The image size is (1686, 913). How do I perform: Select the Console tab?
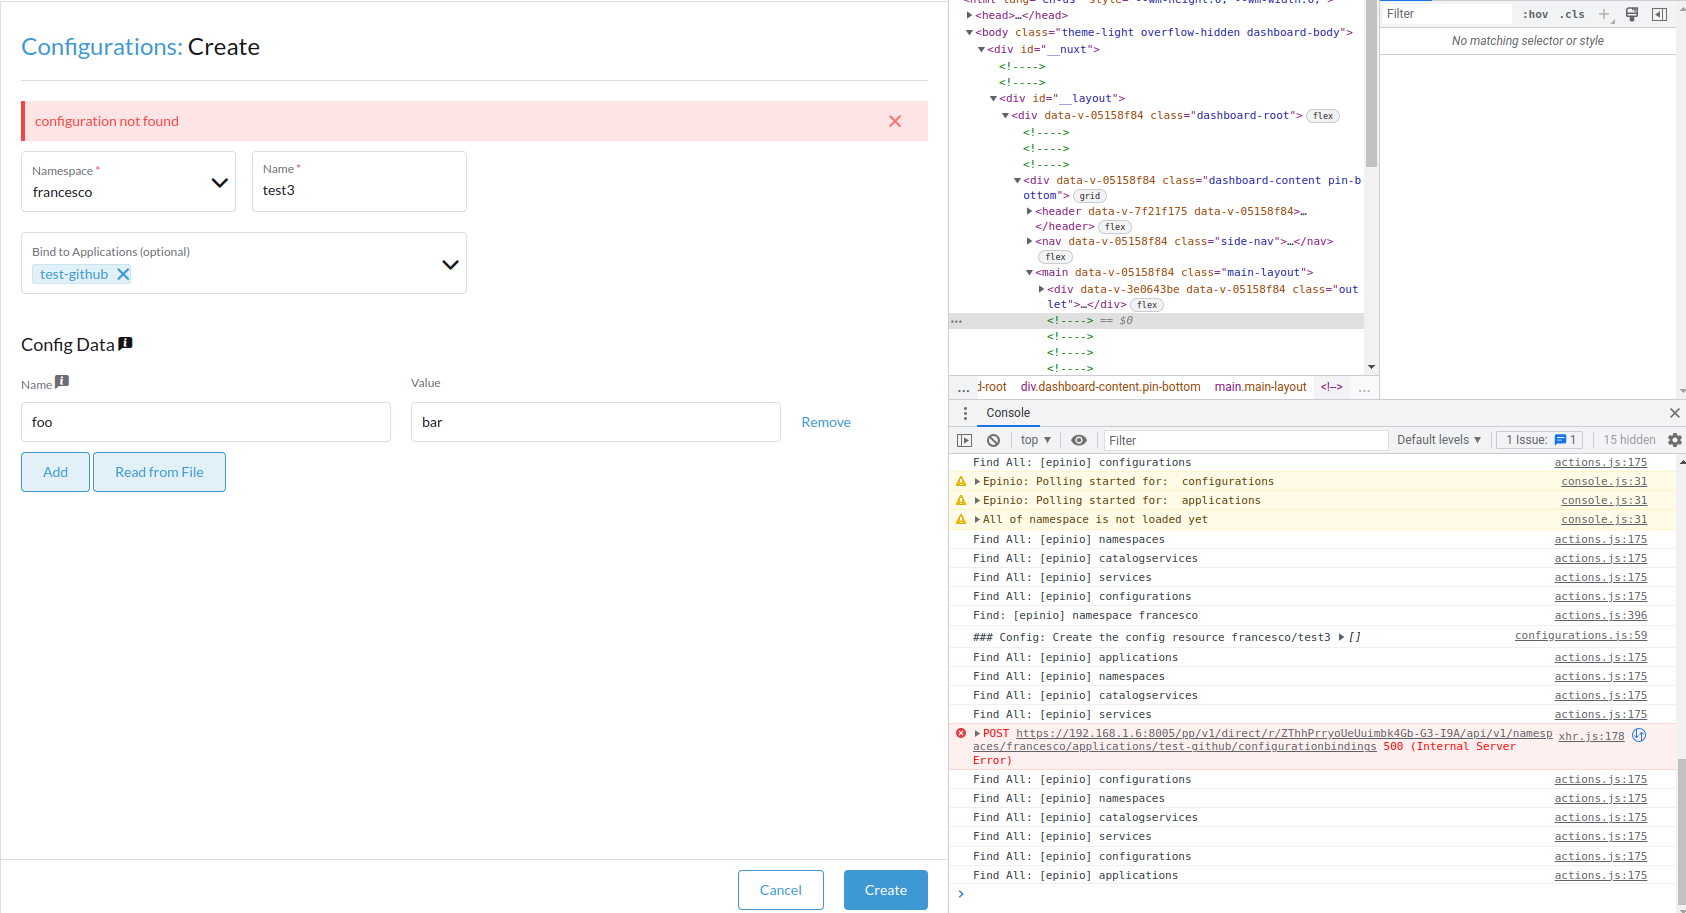coord(1008,413)
